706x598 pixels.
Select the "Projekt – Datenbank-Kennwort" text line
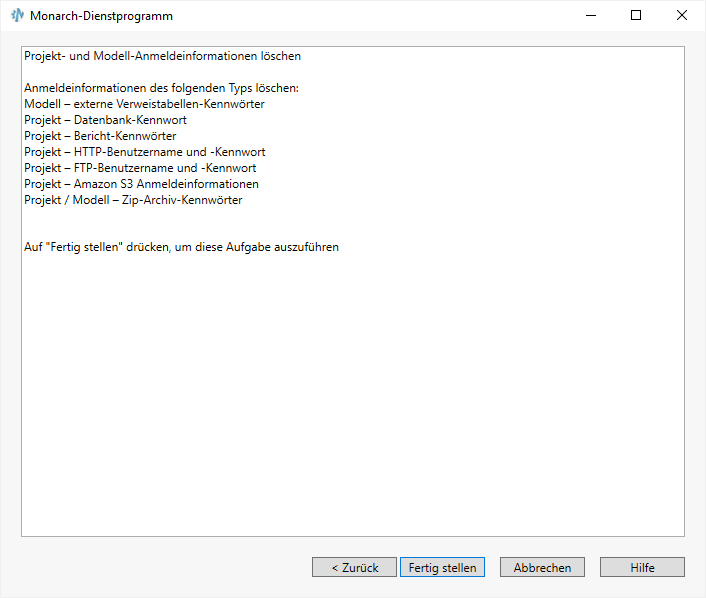tap(105, 120)
